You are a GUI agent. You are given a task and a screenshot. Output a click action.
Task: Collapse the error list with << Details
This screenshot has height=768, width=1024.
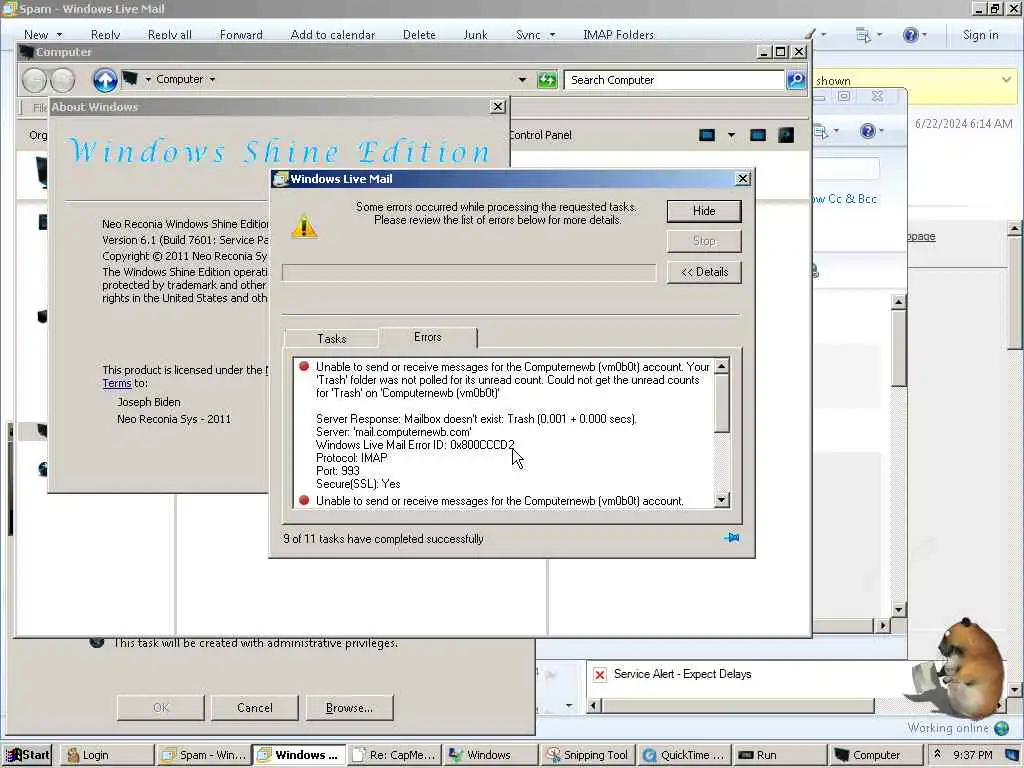tap(703, 272)
